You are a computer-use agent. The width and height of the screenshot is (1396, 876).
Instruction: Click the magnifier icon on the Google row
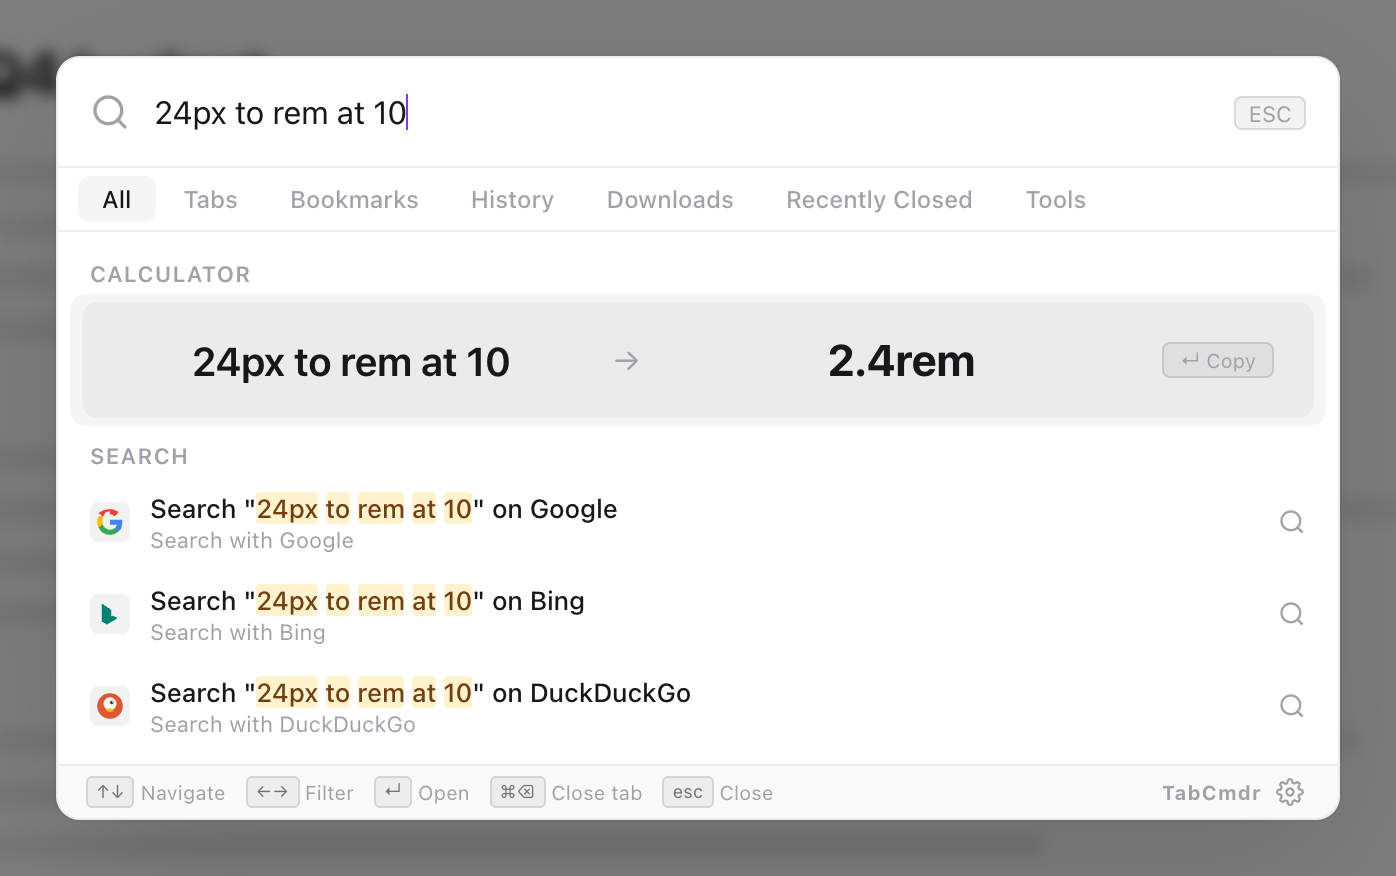[x=1292, y=522]
